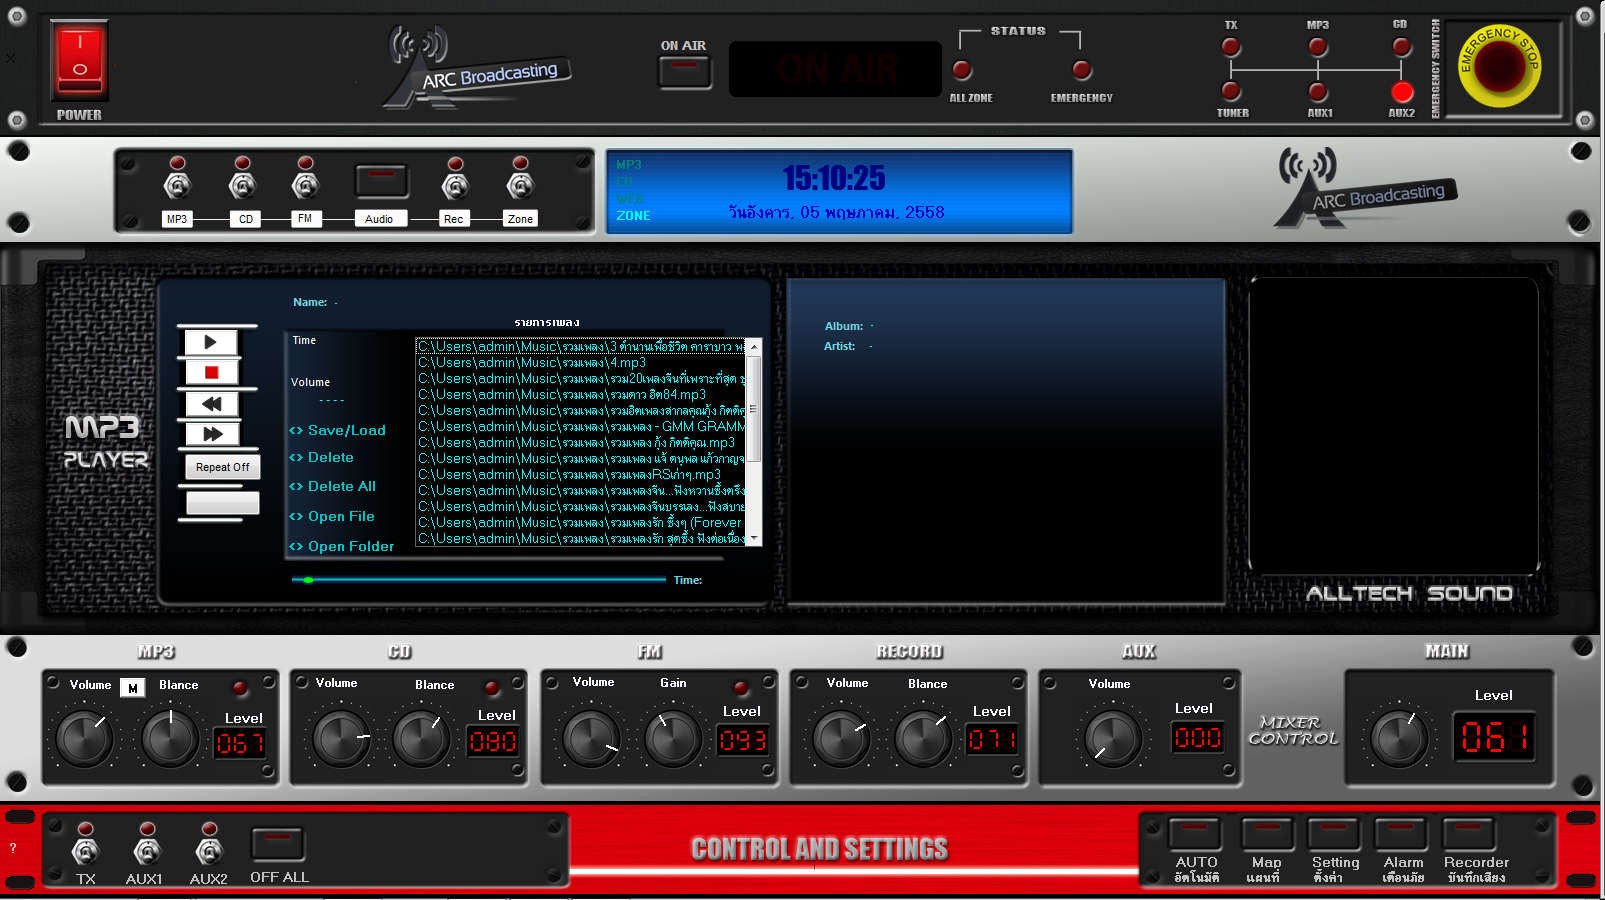Open the Setting panel button

(1334, 835)
